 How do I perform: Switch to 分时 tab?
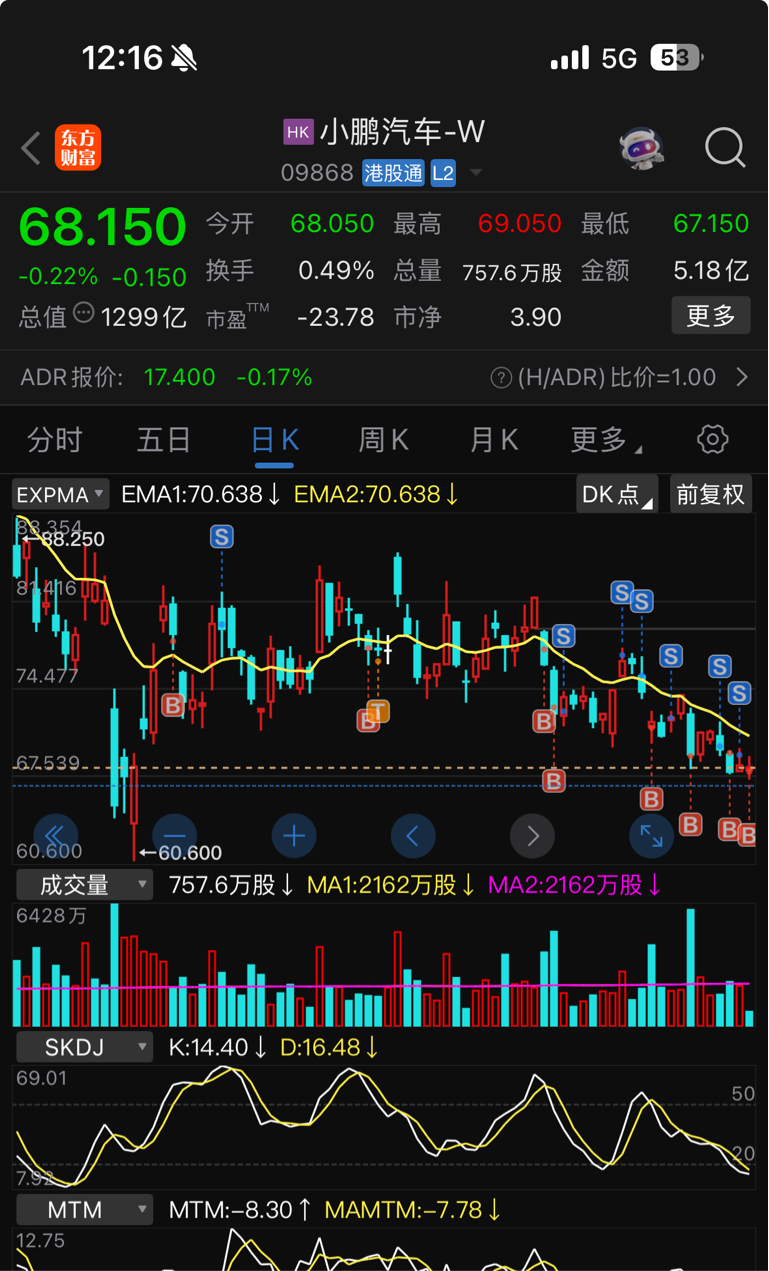[55, 440]
